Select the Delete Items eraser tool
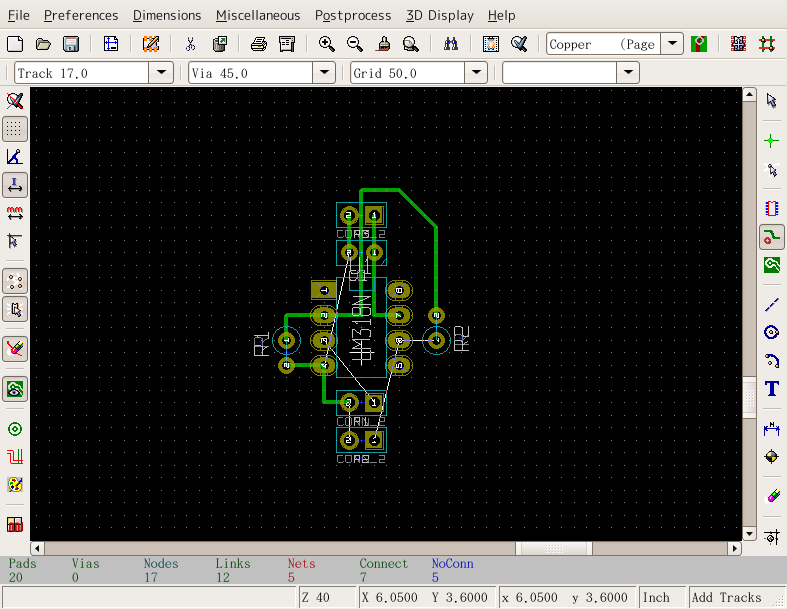The height and width of the screenshot is (609, 787). point(771,495)
